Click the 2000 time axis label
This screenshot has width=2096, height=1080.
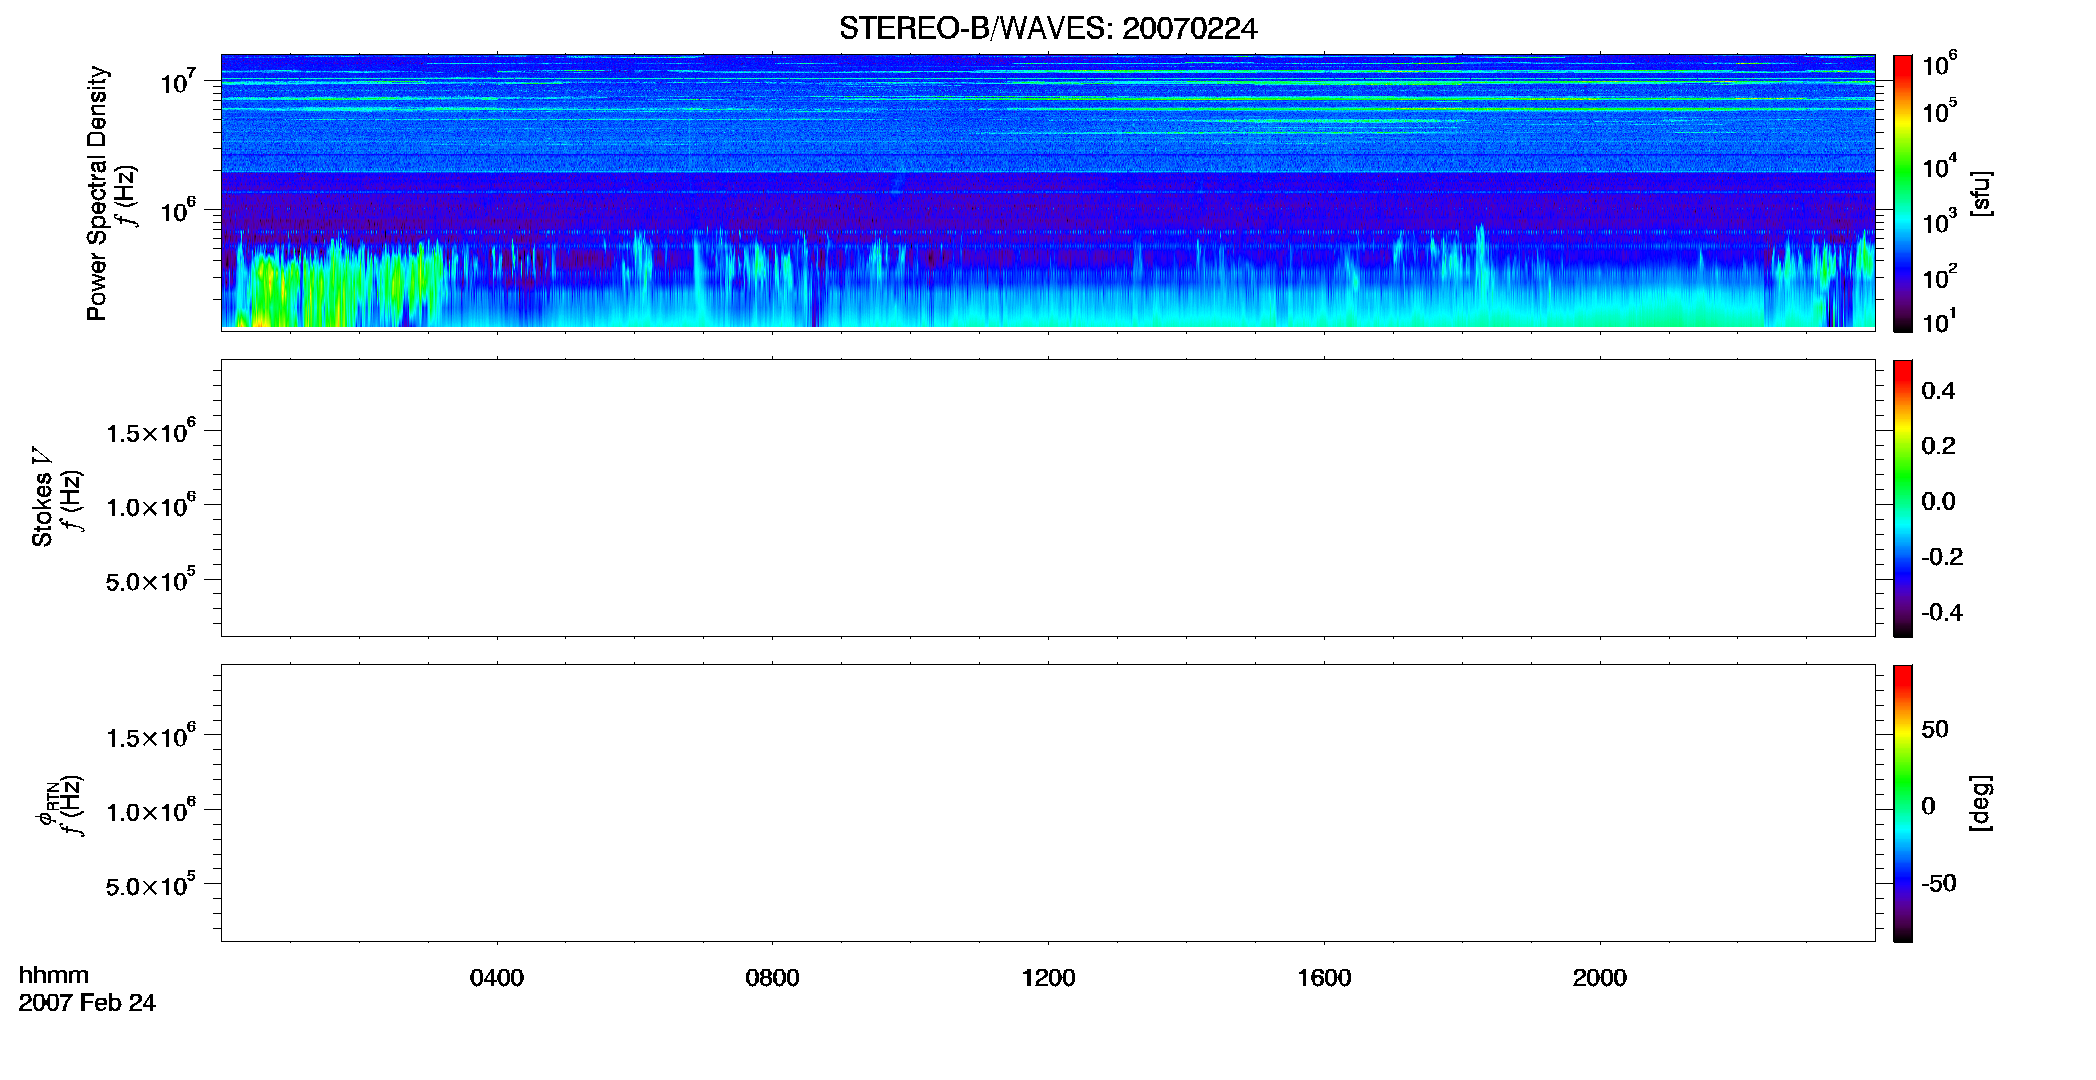point(1599,978)
